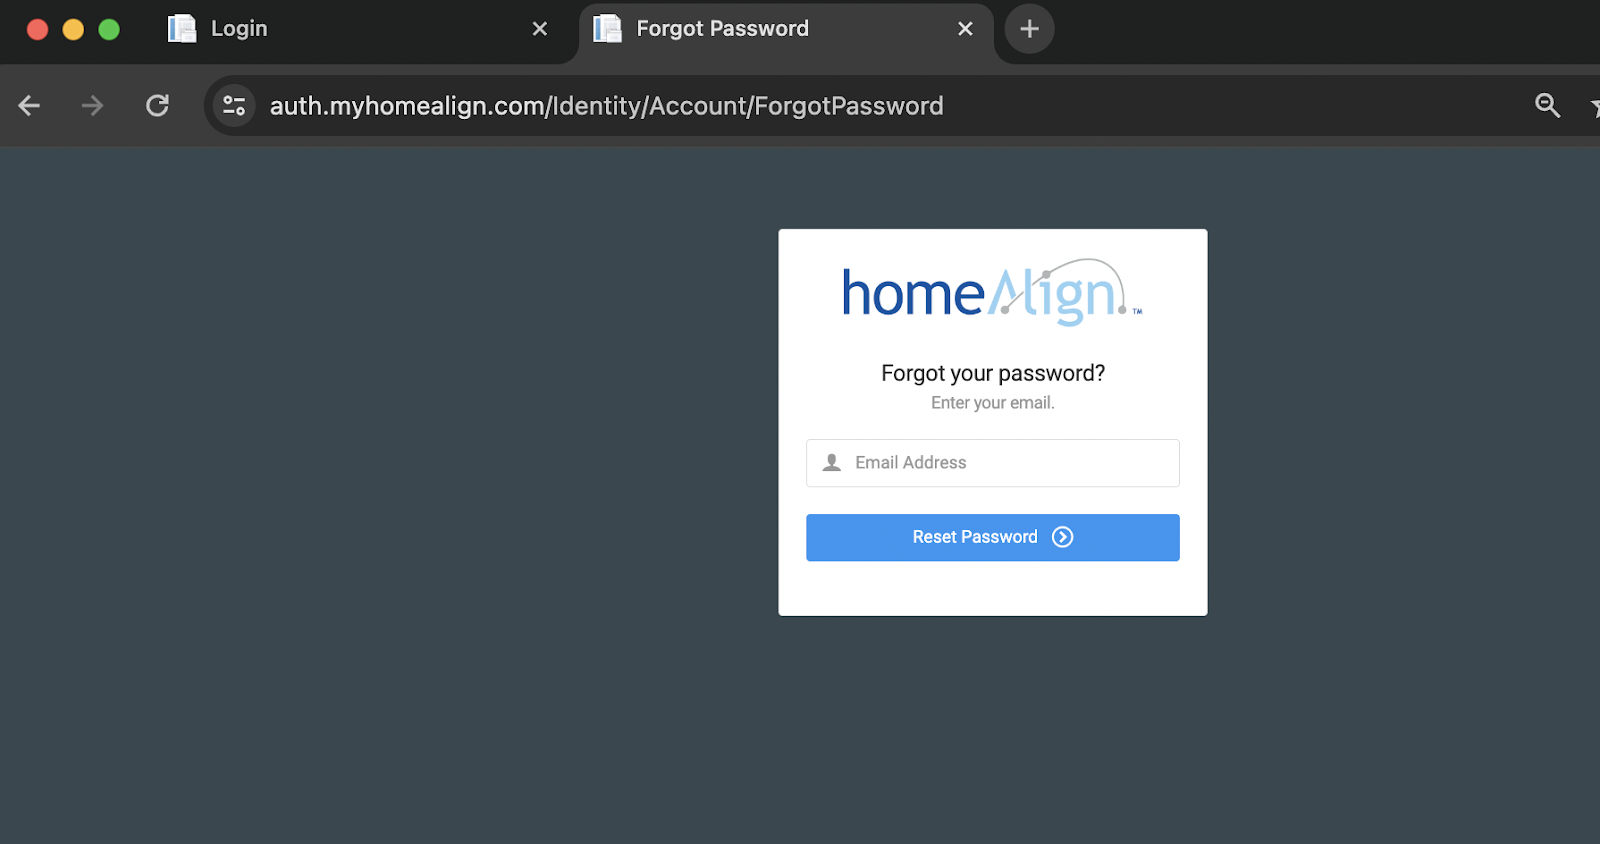Close the Forgot Password tab
This screenshot has width=1600, height=844.
point(963,28)
